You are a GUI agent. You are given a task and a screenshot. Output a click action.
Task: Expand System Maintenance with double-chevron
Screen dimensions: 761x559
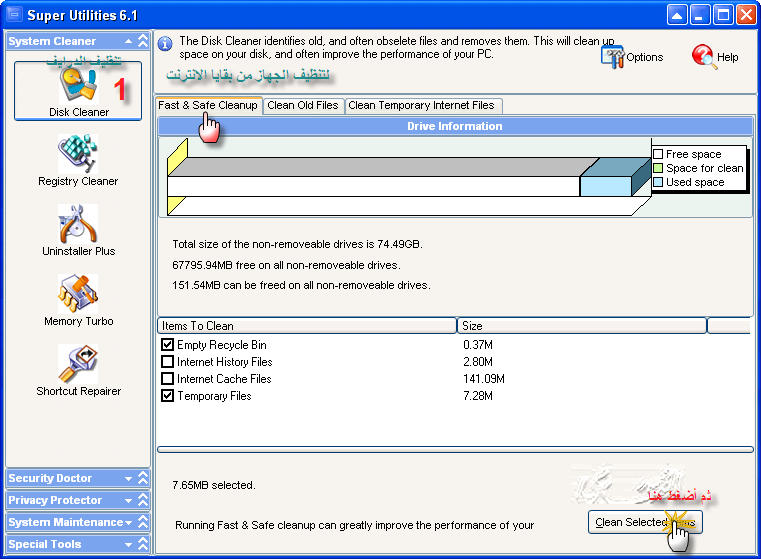point(143,522)
